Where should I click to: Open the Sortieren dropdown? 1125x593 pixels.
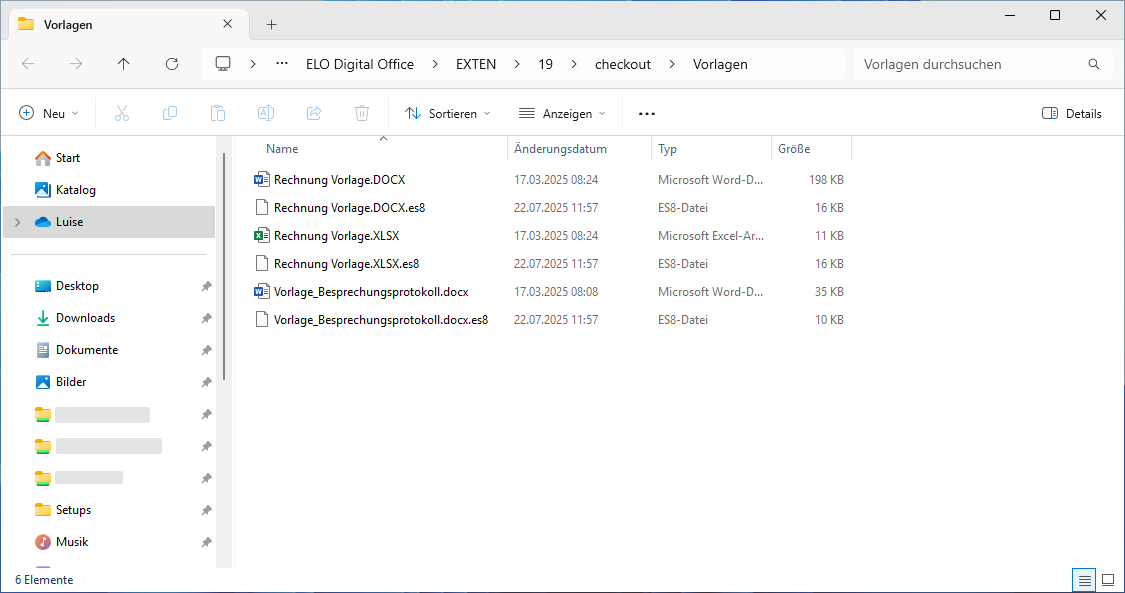(x=447, y=113)
